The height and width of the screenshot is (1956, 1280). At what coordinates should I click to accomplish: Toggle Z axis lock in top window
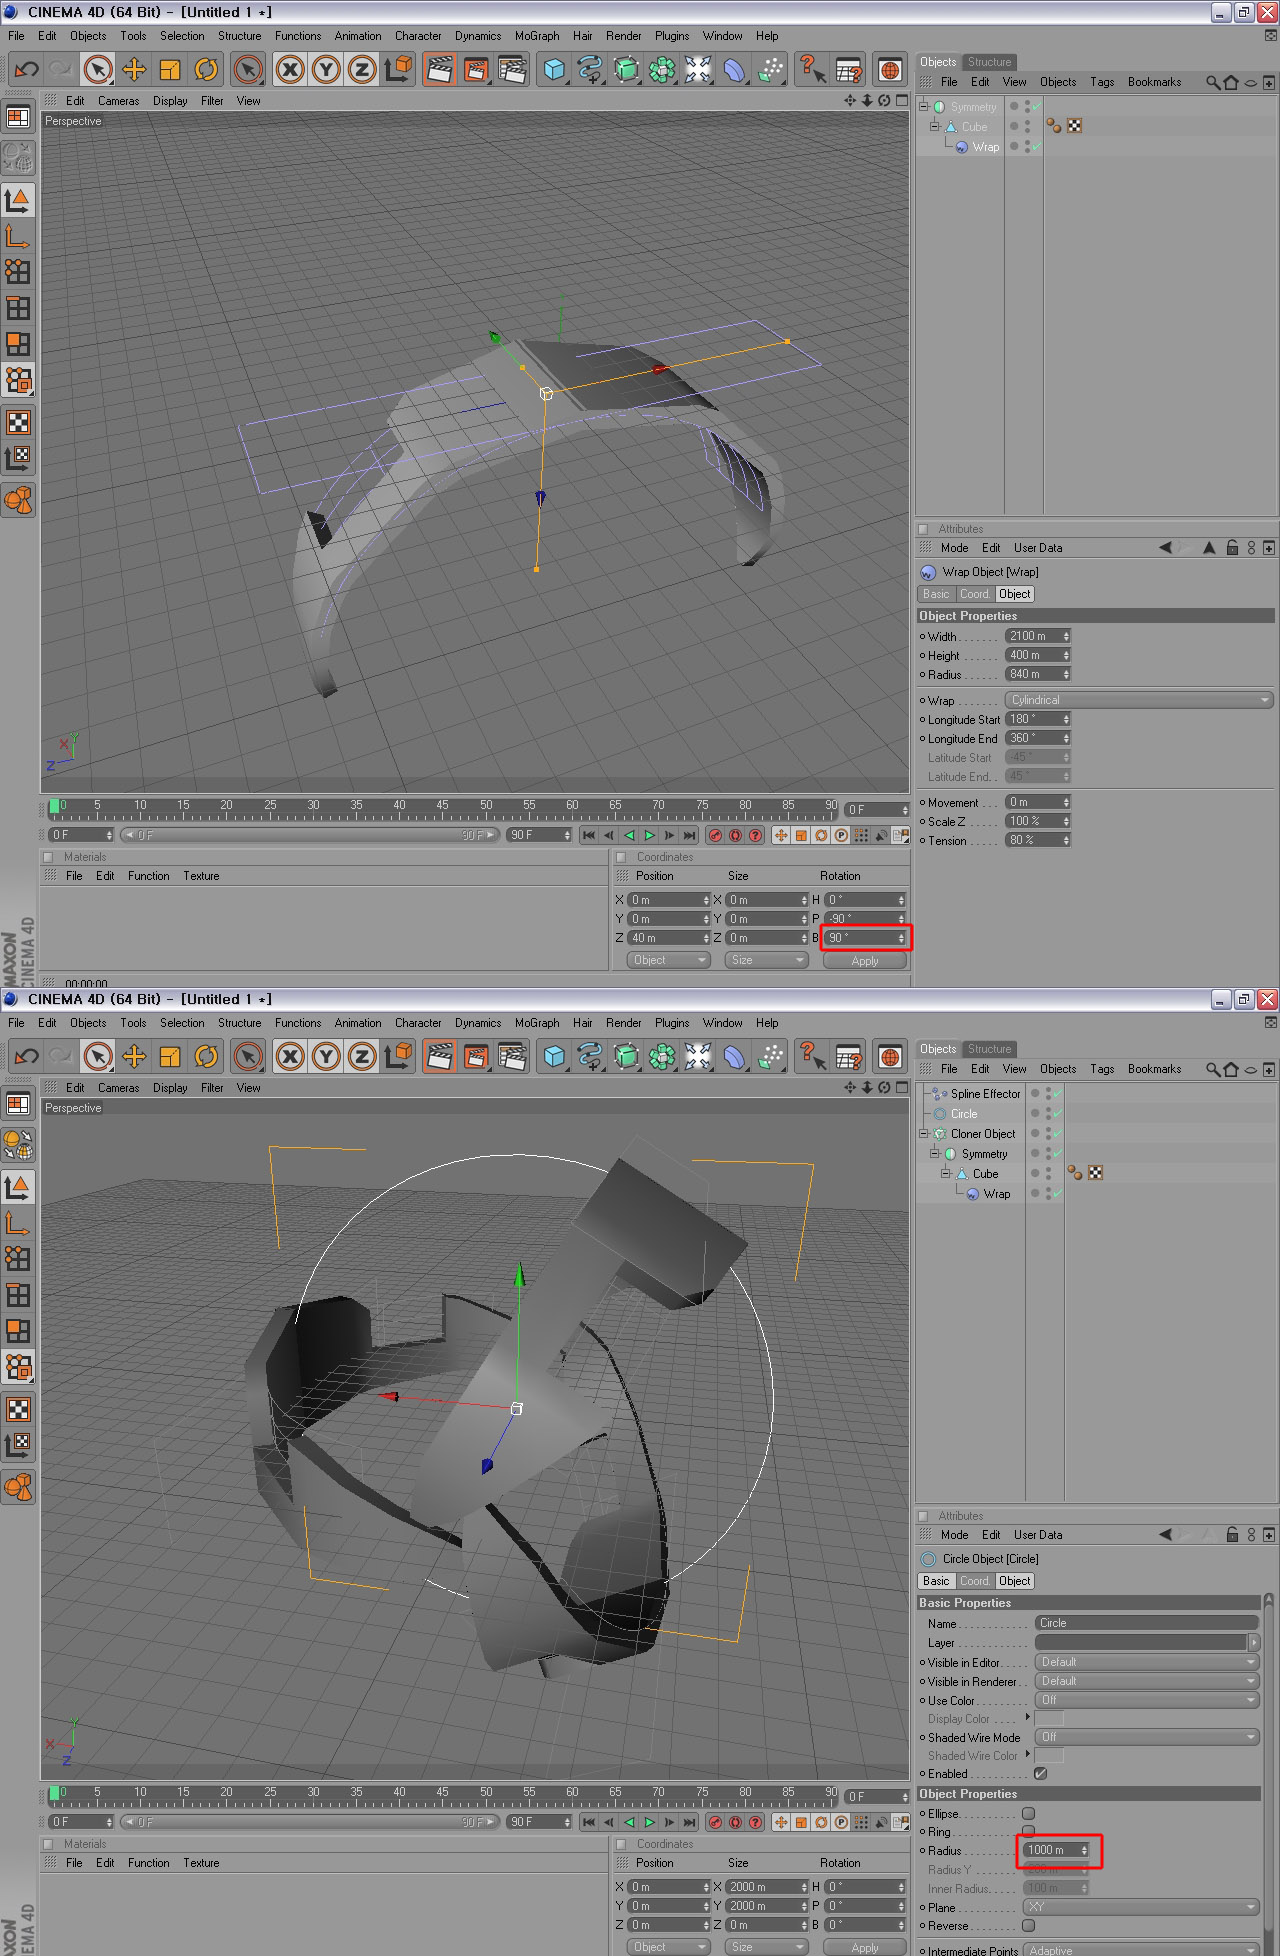pos(362,69)
